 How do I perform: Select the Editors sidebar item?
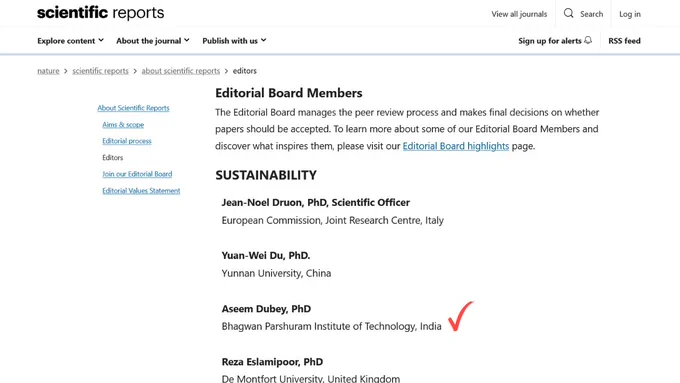tap(113, 157)
